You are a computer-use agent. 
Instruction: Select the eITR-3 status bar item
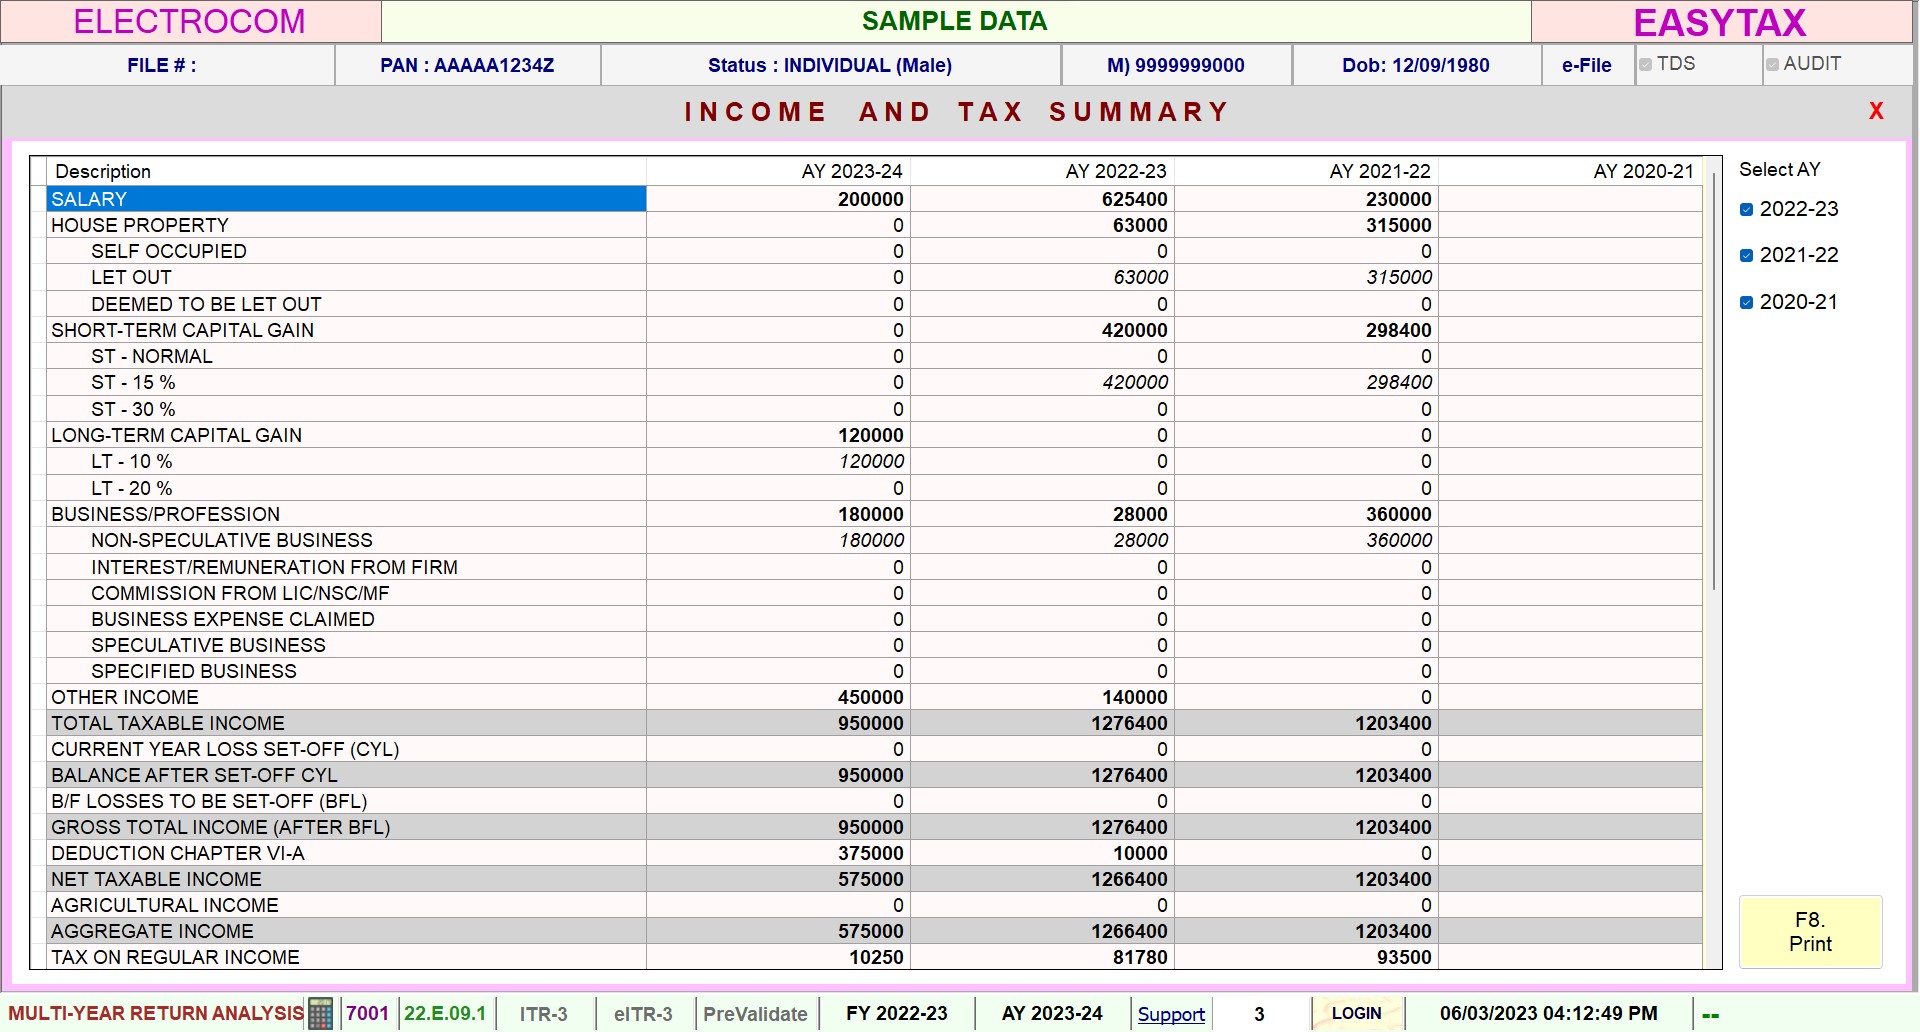[x=643, y=1014]
